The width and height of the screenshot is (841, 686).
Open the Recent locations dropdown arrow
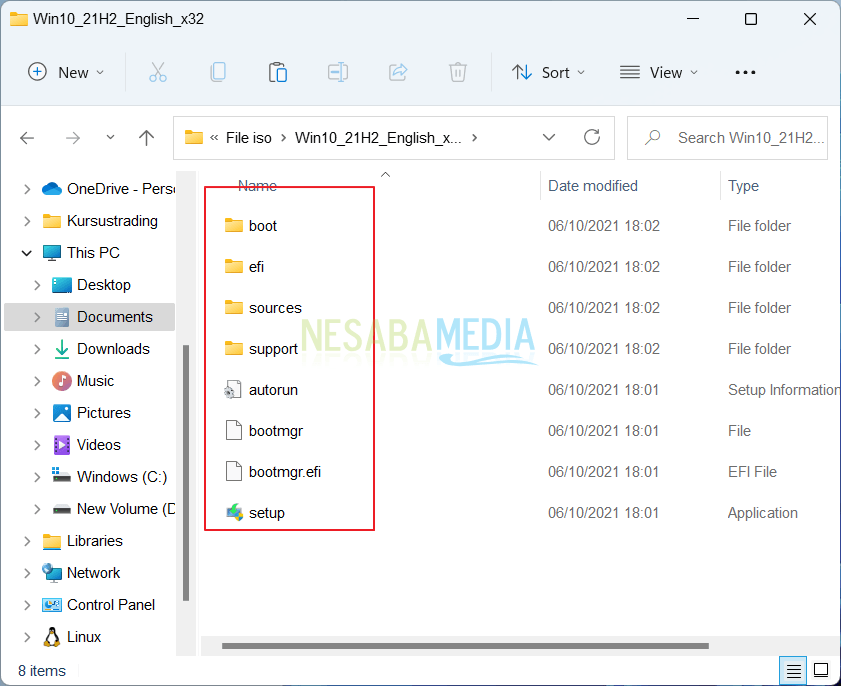point(110,137)
